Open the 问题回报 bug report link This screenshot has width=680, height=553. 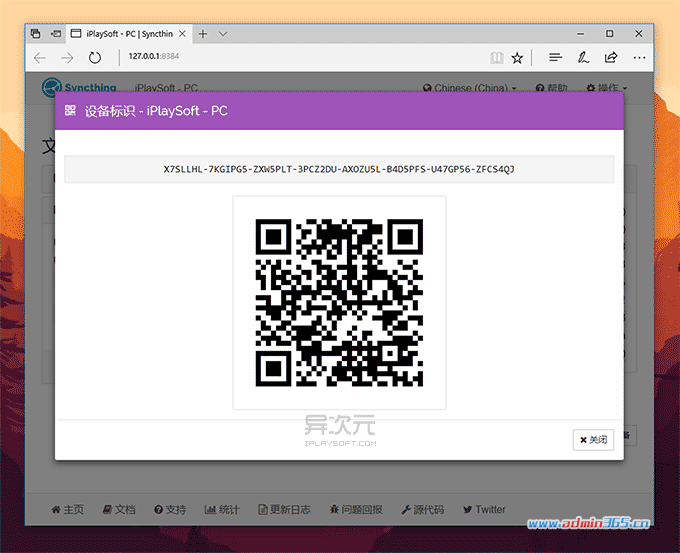click(x=356, y=509)
